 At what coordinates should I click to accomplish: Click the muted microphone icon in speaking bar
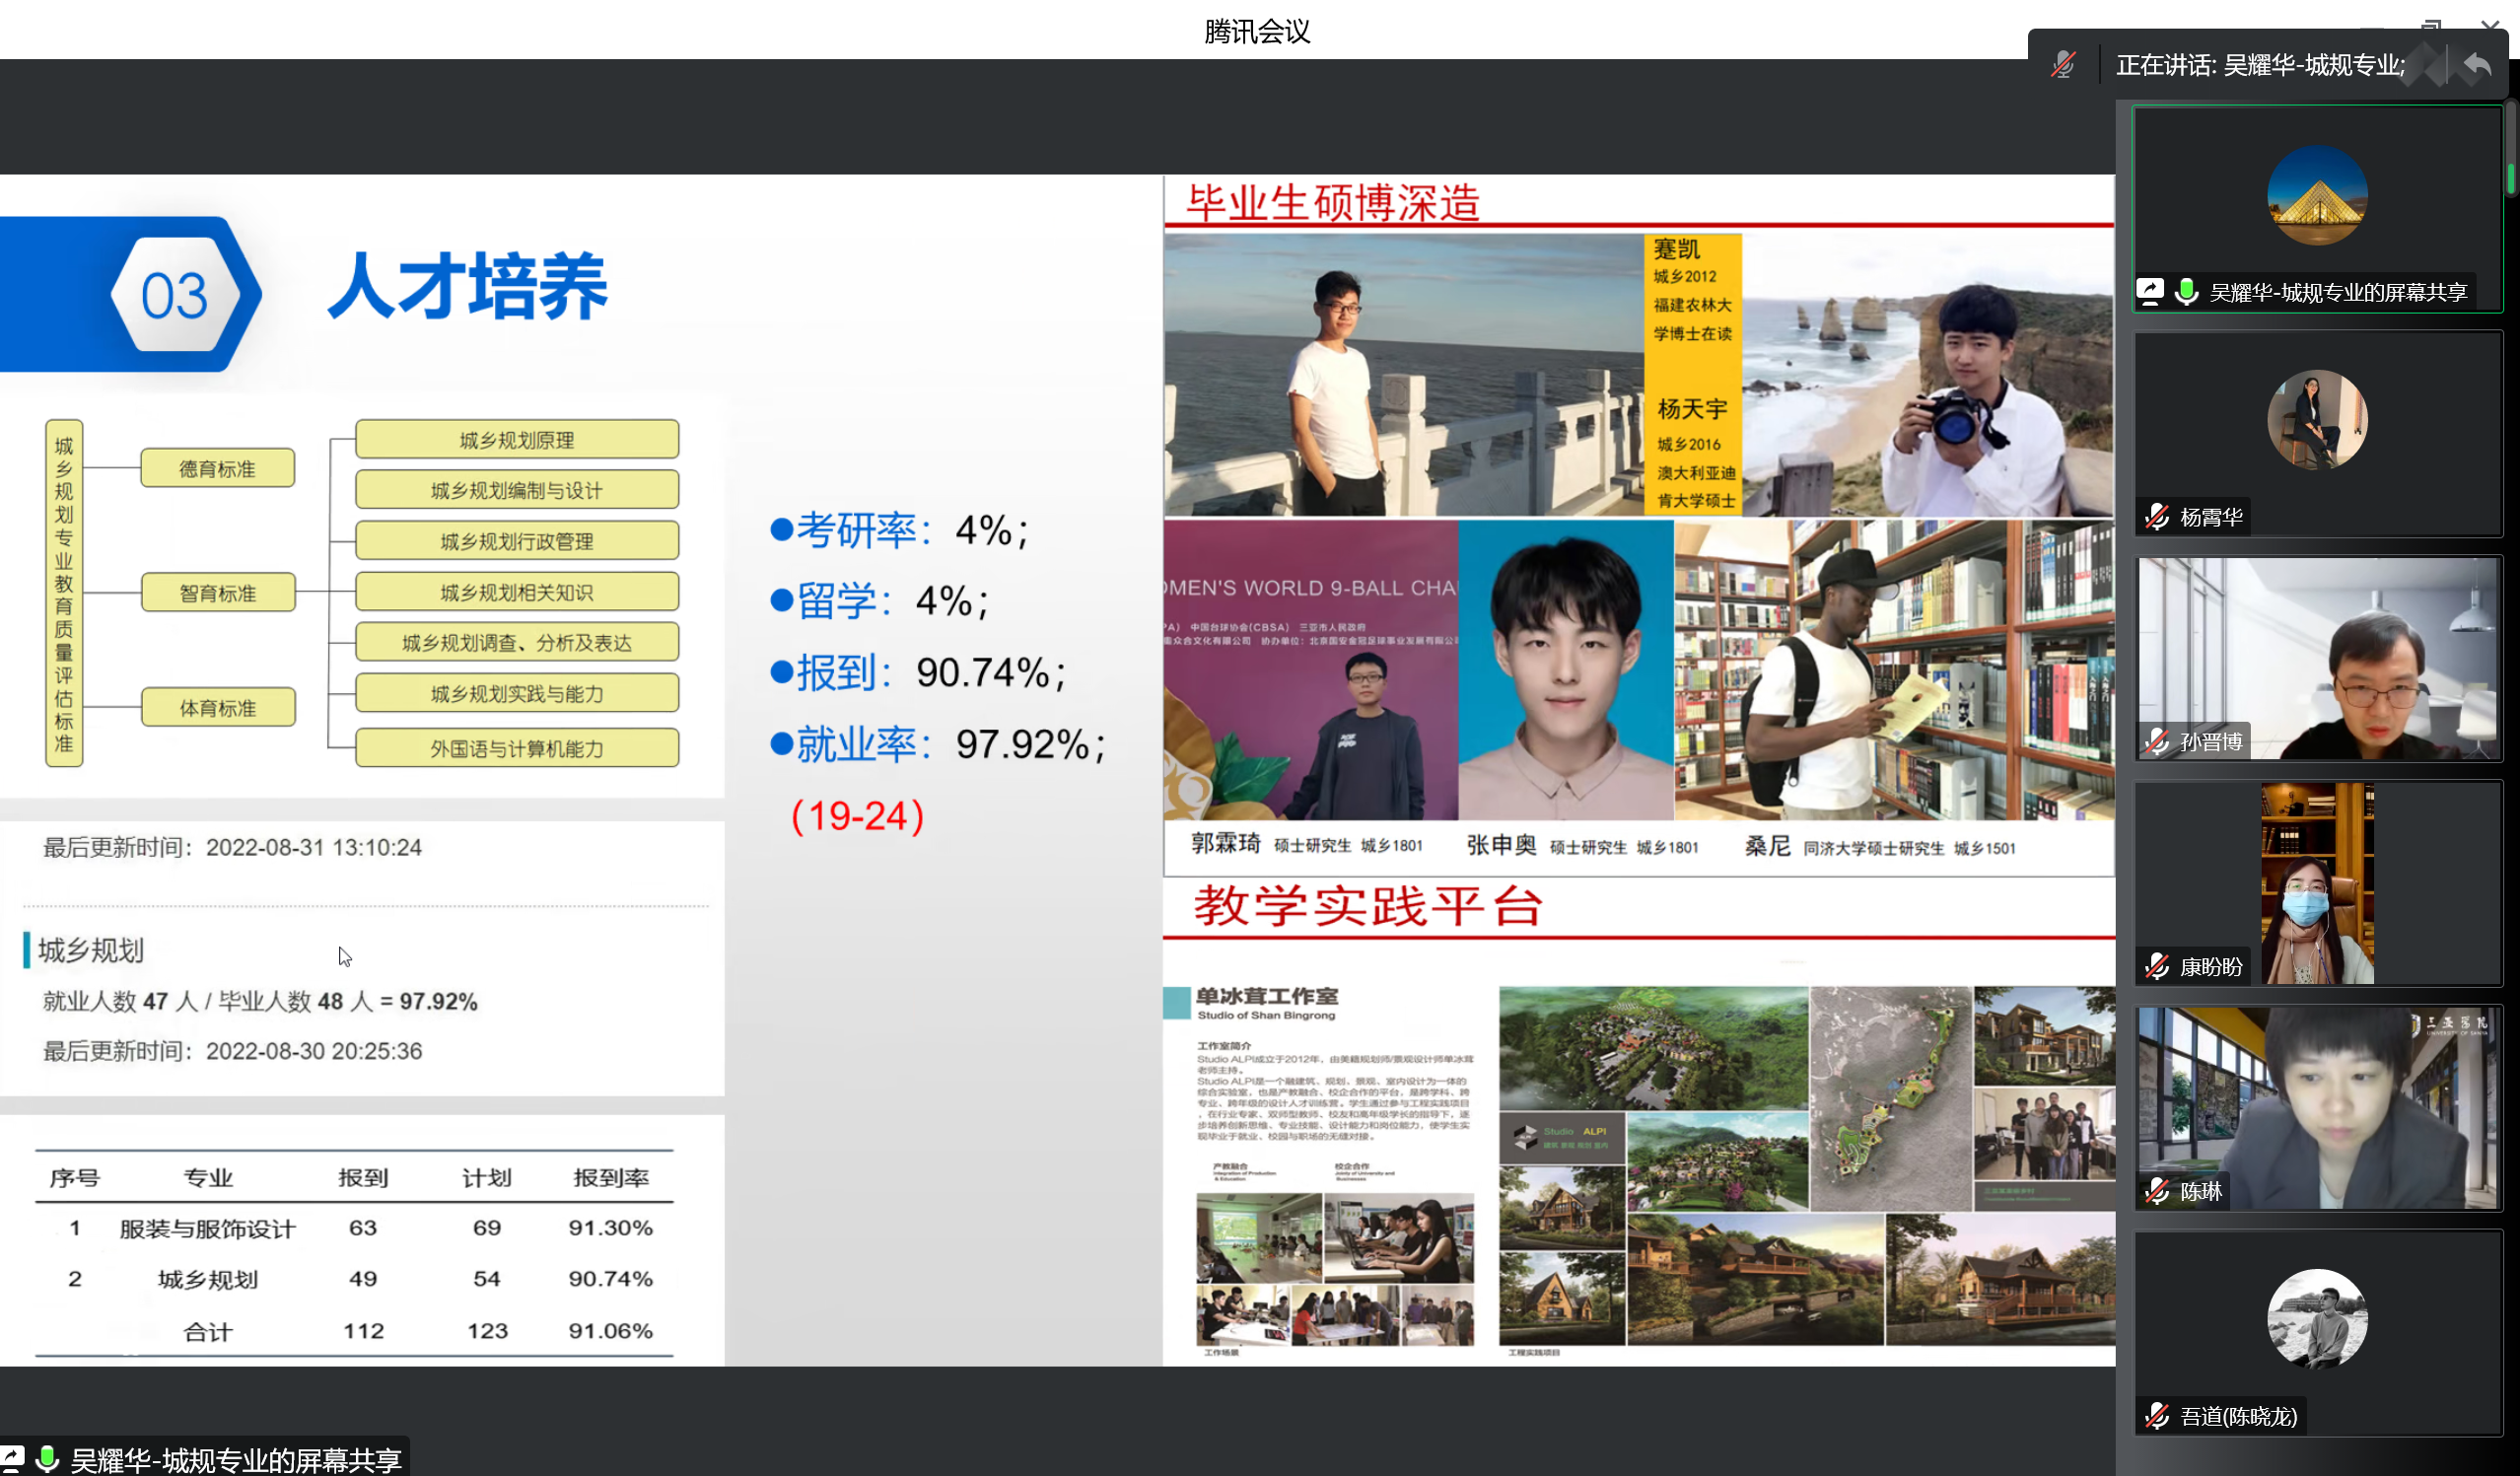point(2062,65)
